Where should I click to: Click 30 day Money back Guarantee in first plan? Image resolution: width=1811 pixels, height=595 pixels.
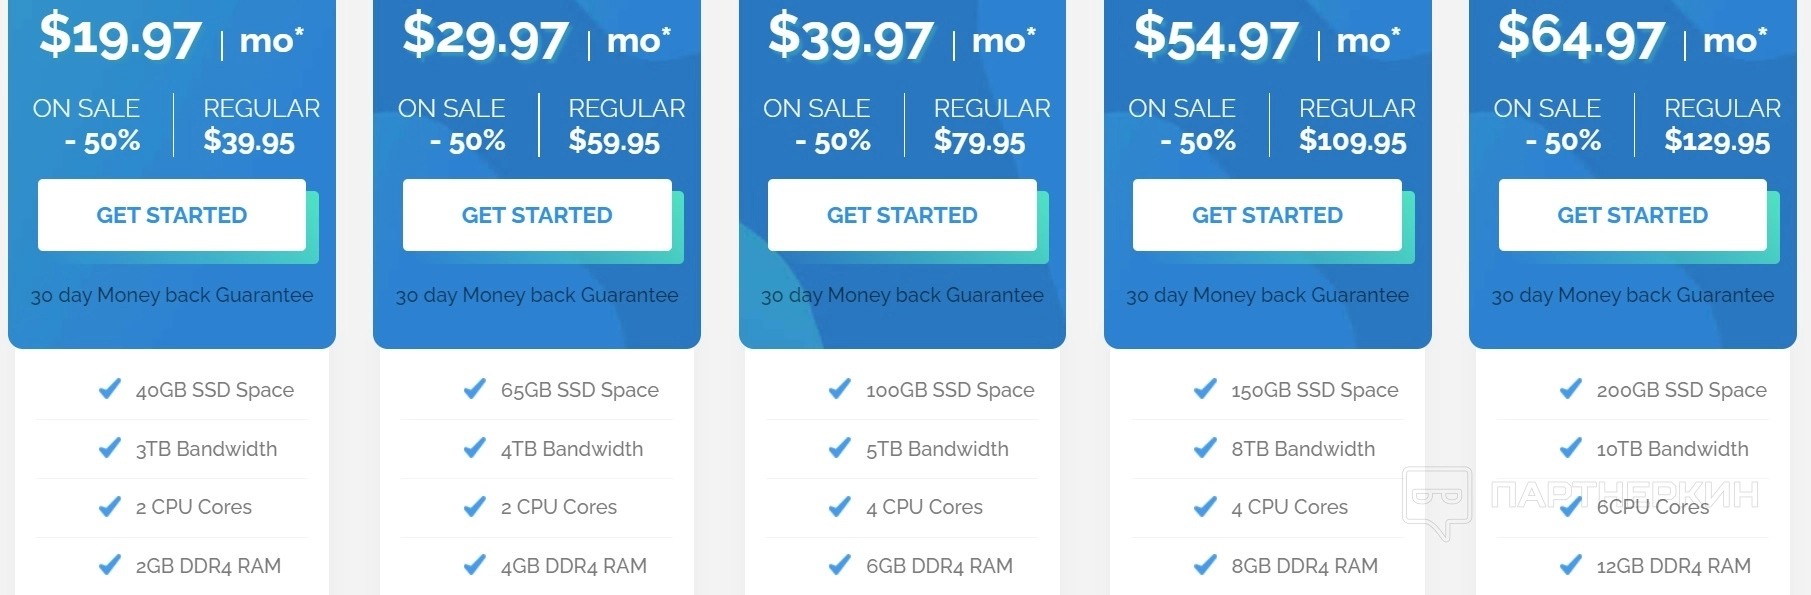[x=172, y=295]
